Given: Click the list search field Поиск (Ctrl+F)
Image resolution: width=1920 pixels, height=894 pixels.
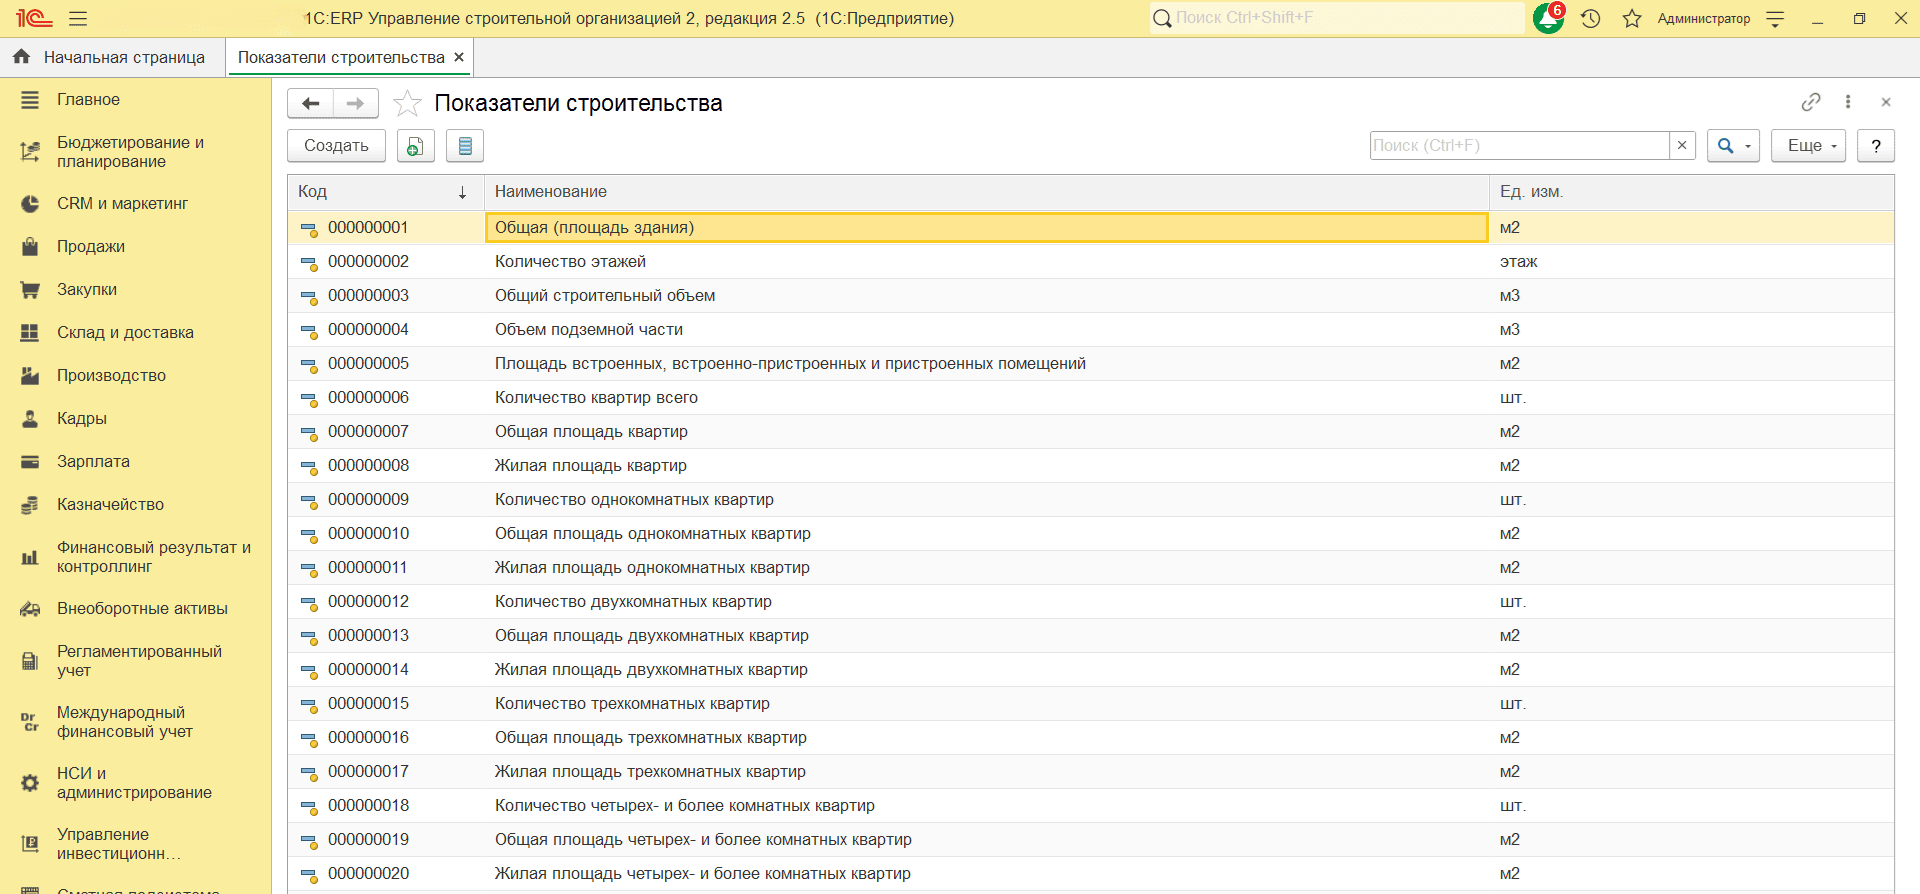Looking at the screenshot, I should pyautogui.click(x=1518, y=146).
